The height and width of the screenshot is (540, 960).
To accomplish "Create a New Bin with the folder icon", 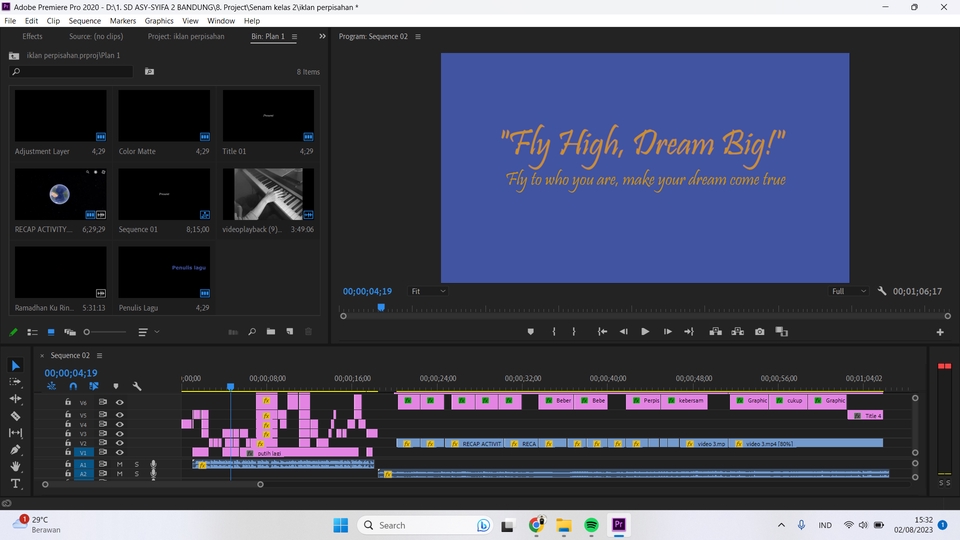I will pyautogui.click(x=271, y=332).
